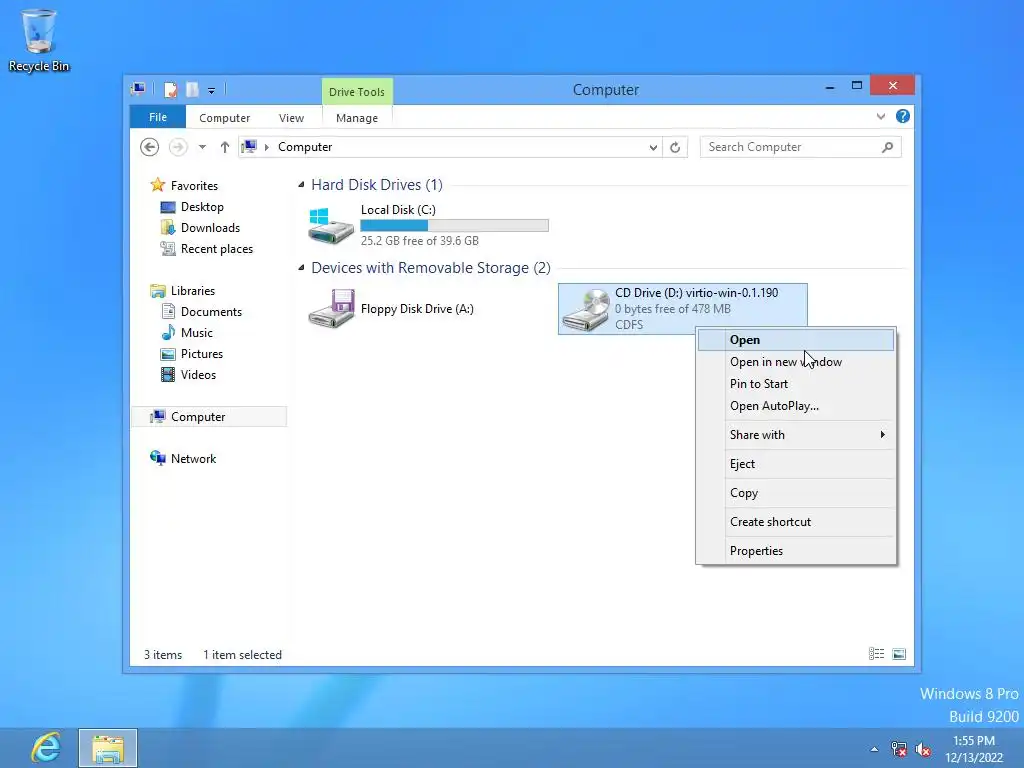Show hidden tray icons arrow
1024x768 pixels.
point(874,749)
